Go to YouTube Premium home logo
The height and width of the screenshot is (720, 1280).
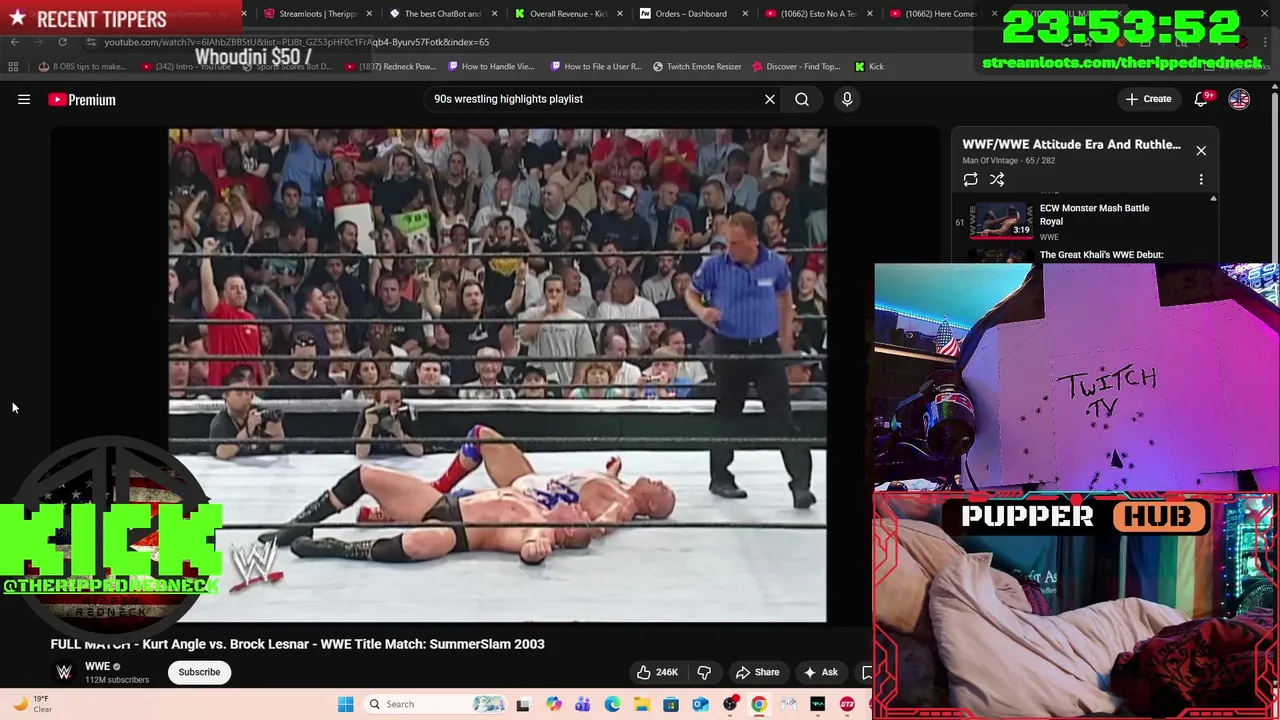click(x=82, y=99)
